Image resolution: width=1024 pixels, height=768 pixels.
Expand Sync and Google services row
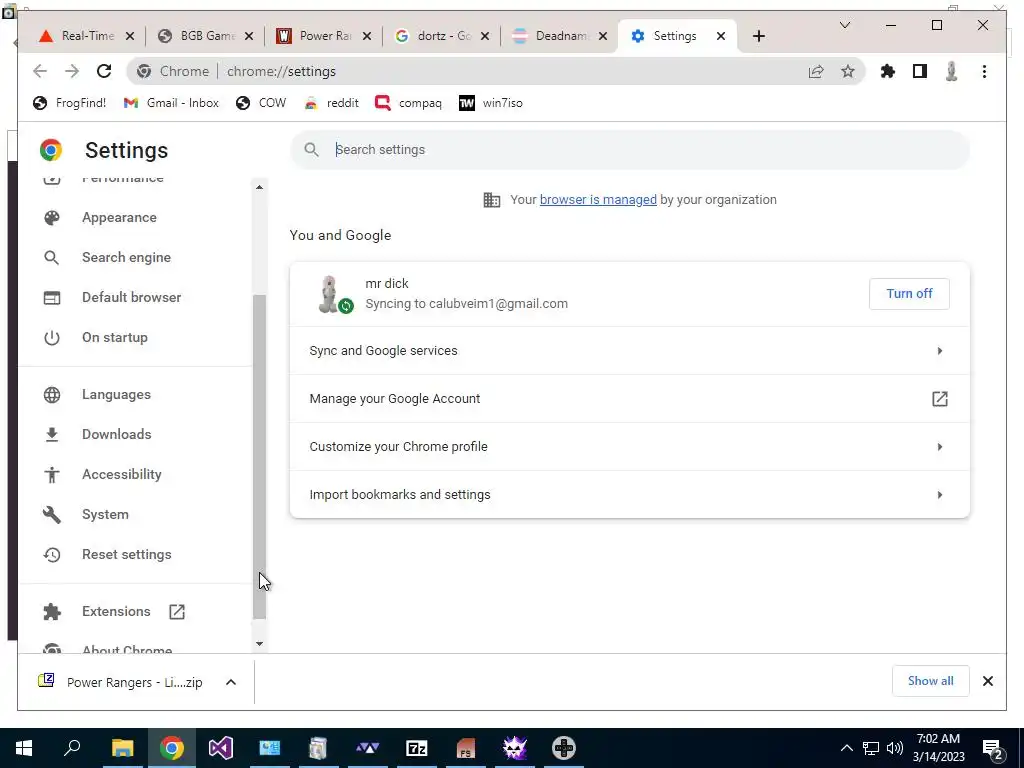[630, 351]
